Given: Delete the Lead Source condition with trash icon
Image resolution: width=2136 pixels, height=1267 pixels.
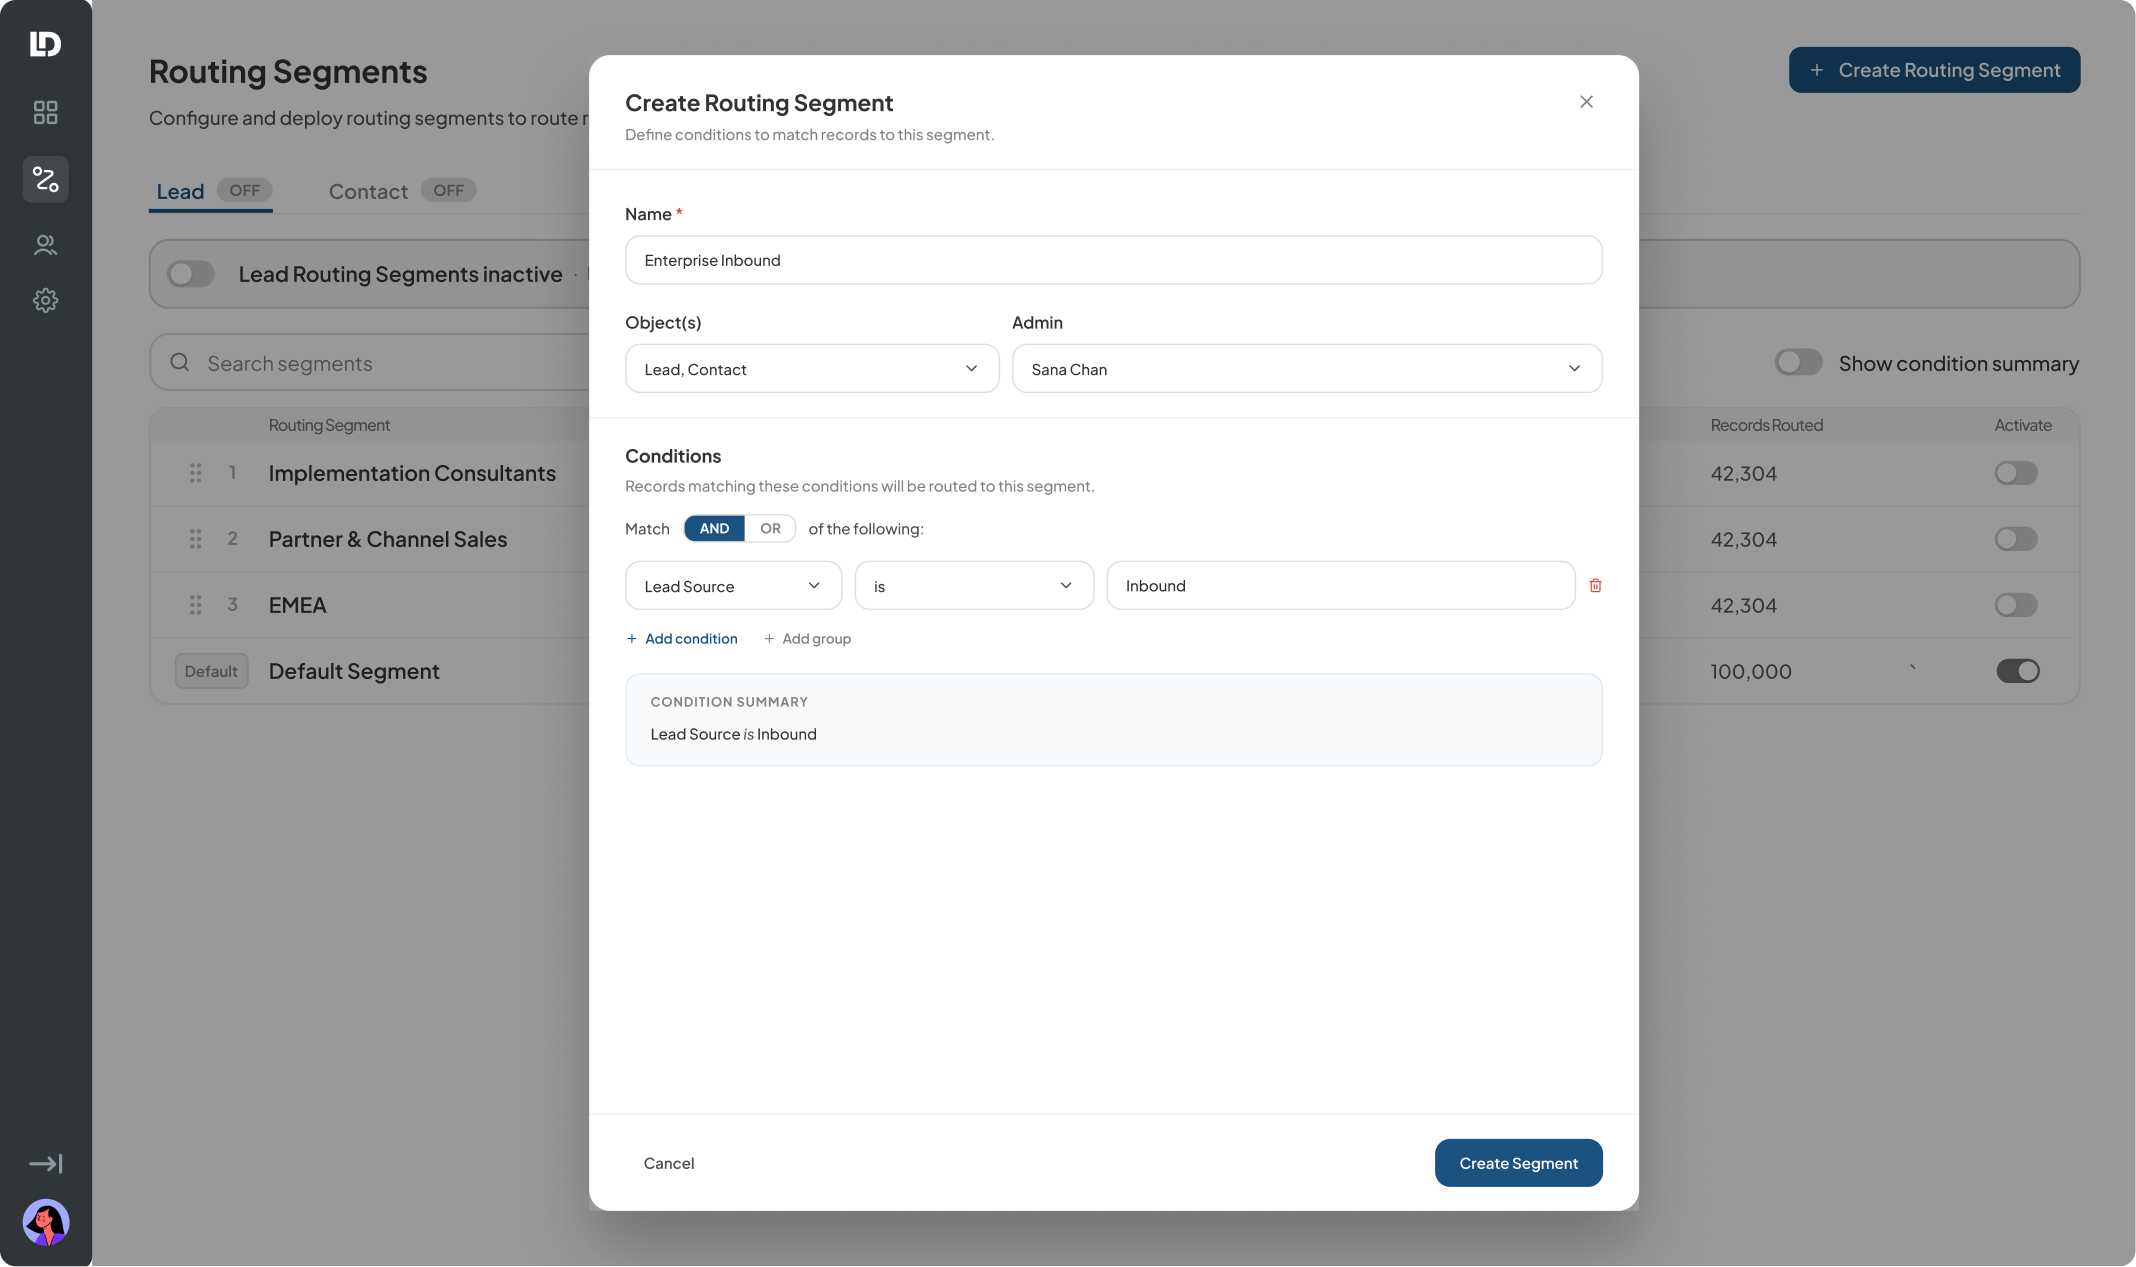Looking at the screenshot, I should (x=1596, y=586).
